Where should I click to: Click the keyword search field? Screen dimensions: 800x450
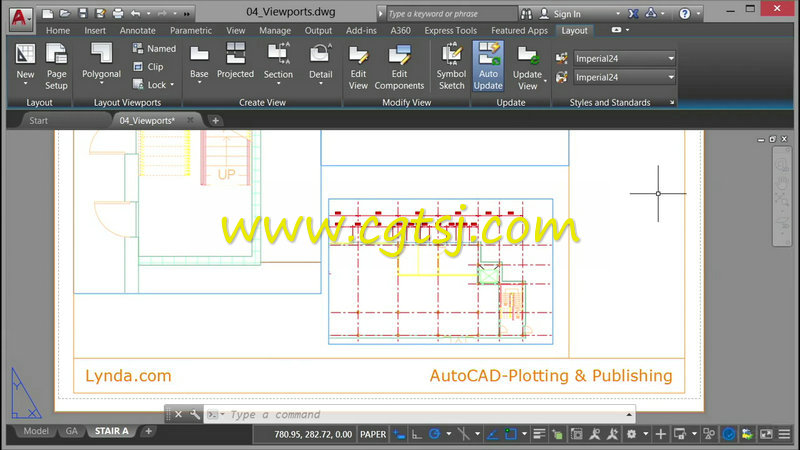tap(451, 14)
